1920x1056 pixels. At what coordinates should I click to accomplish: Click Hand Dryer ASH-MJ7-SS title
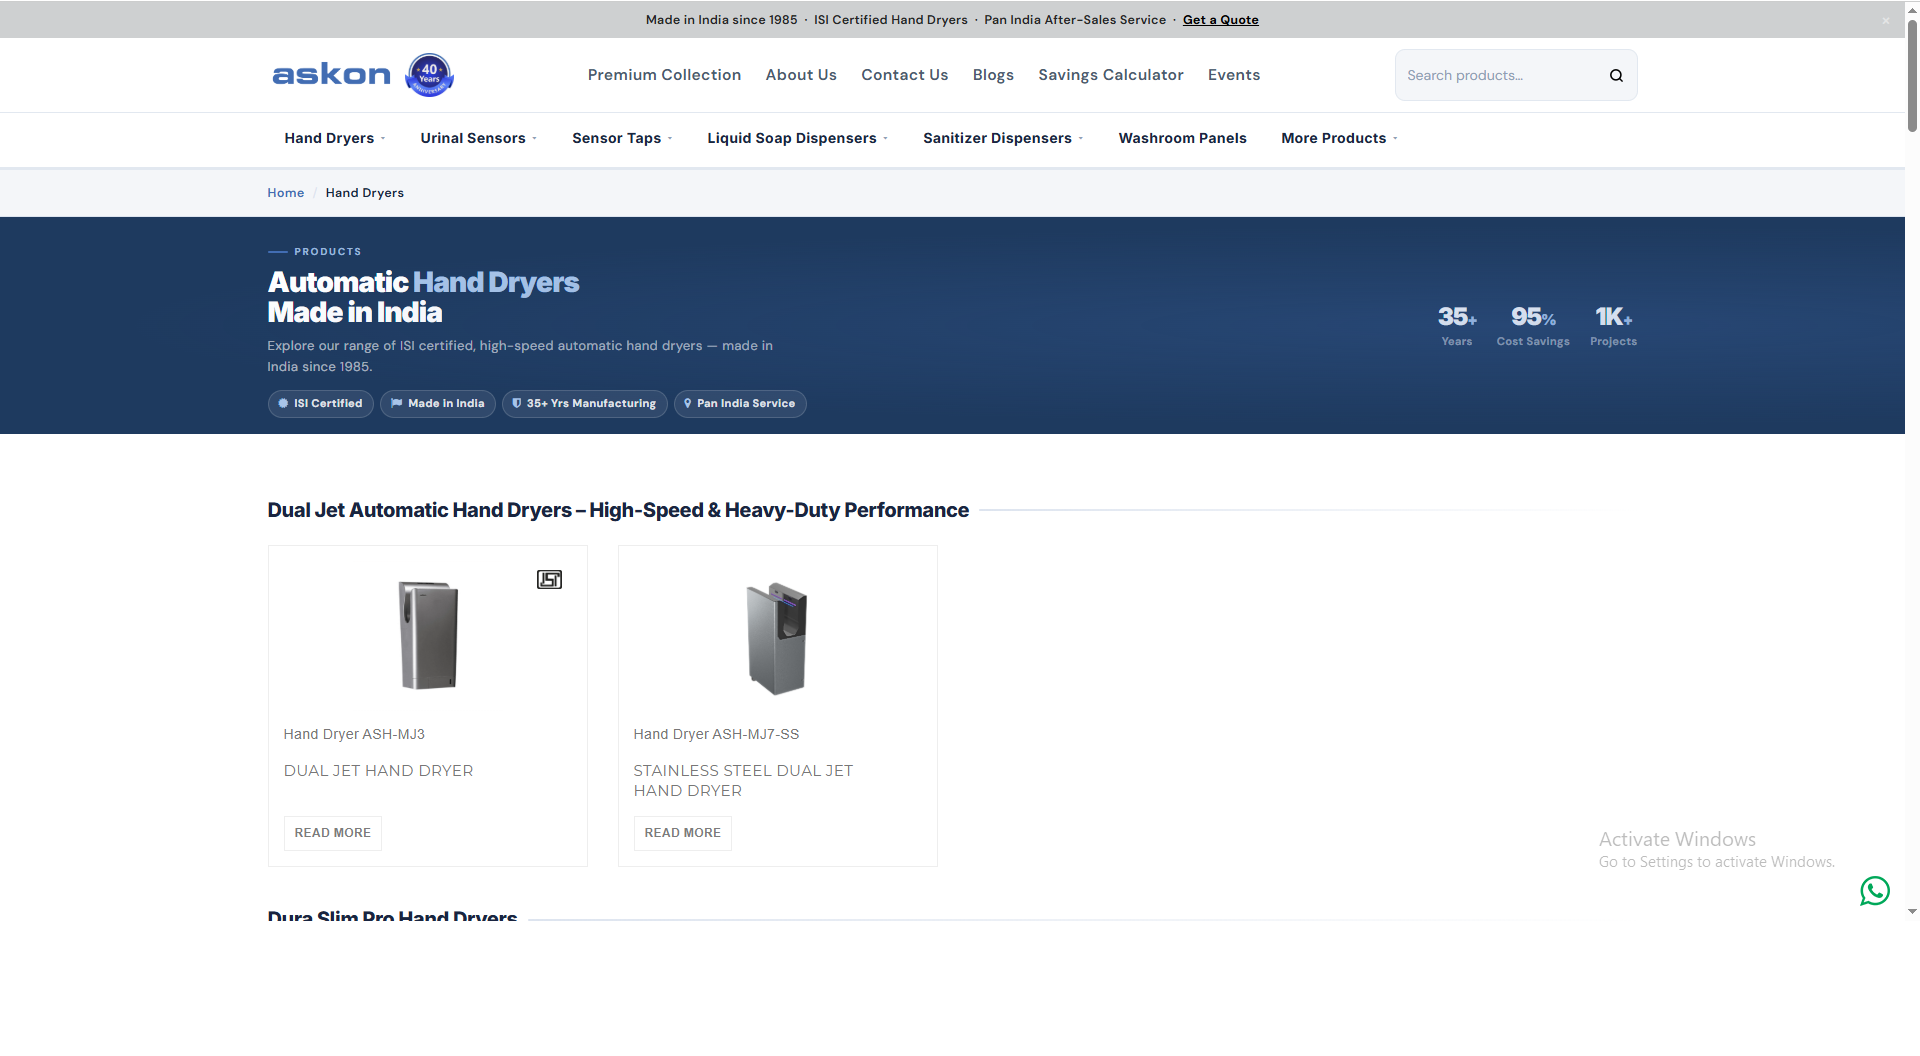coord(716,734)
